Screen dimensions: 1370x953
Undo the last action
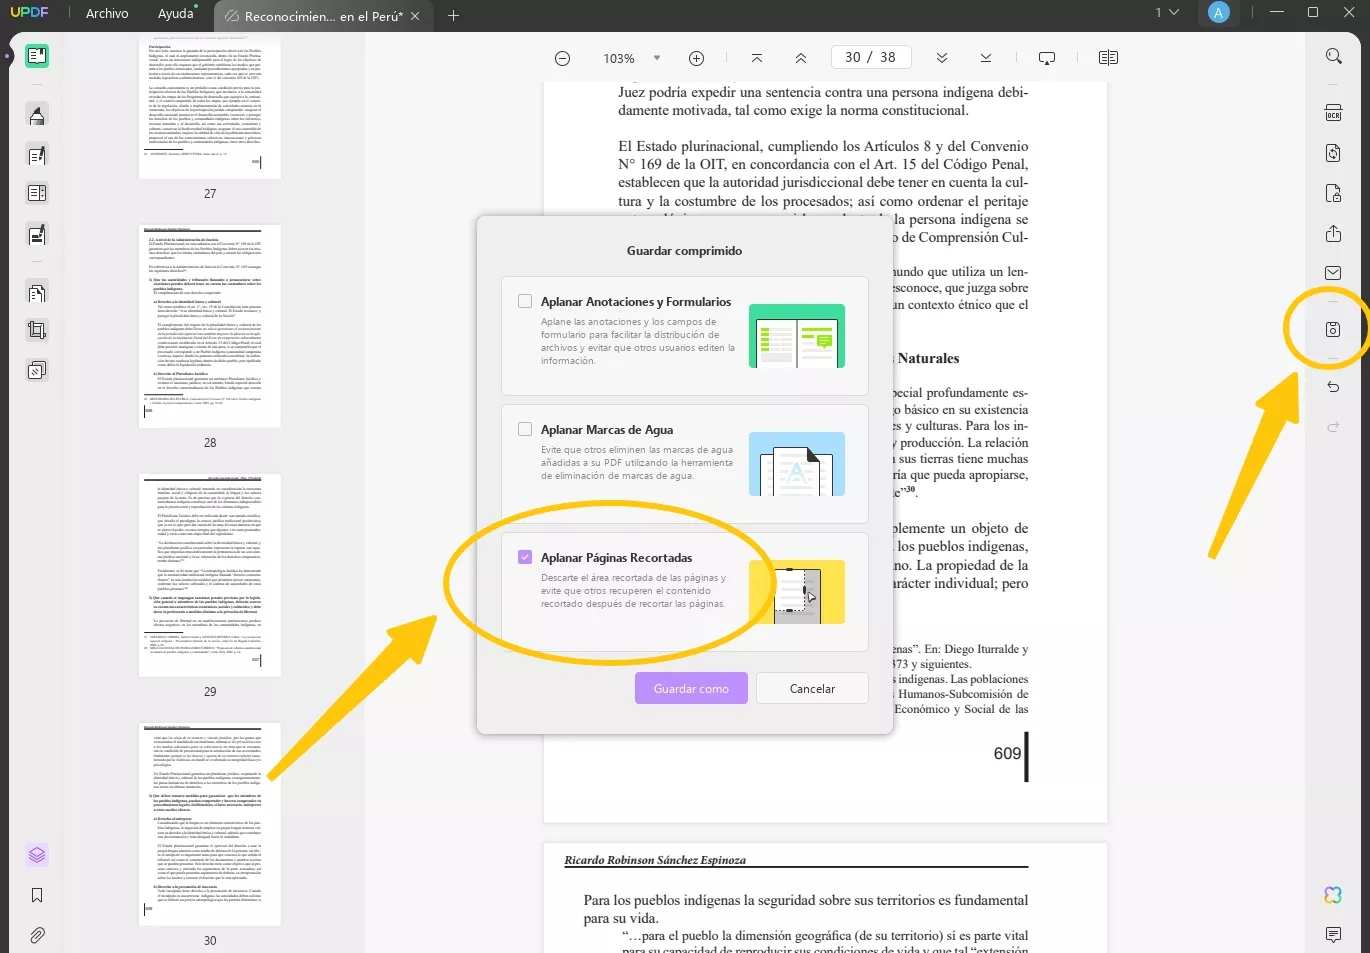point(1333,387)
